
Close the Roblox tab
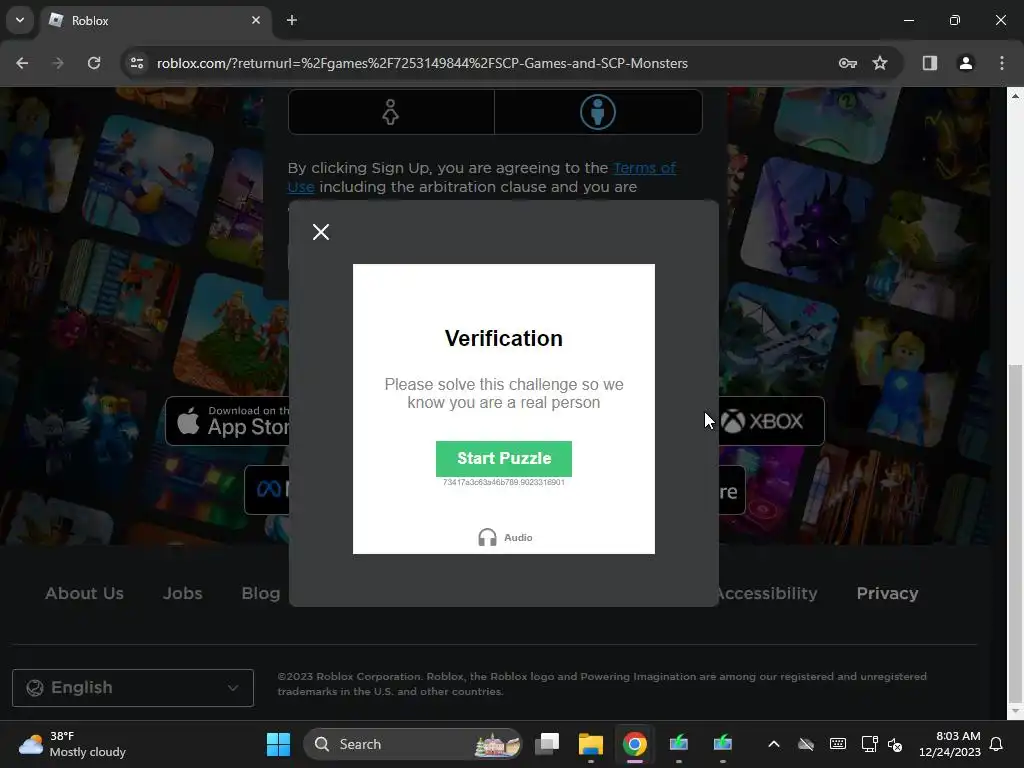pyautogui.click(x=256, y=20)
